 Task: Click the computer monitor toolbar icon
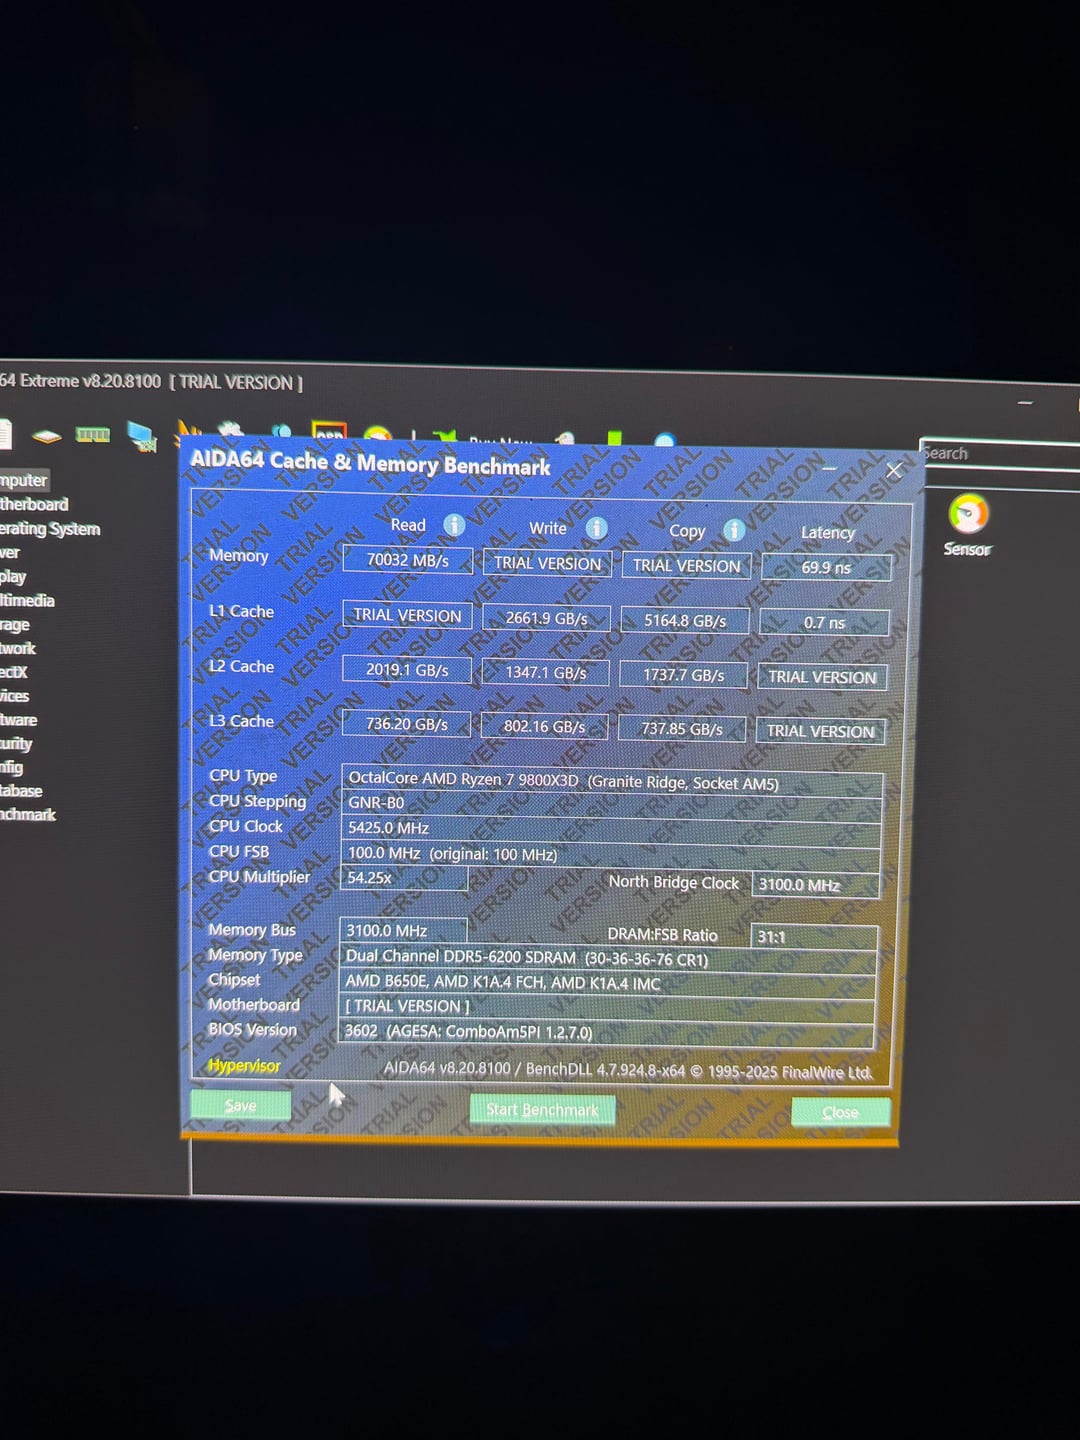[141, 436]
